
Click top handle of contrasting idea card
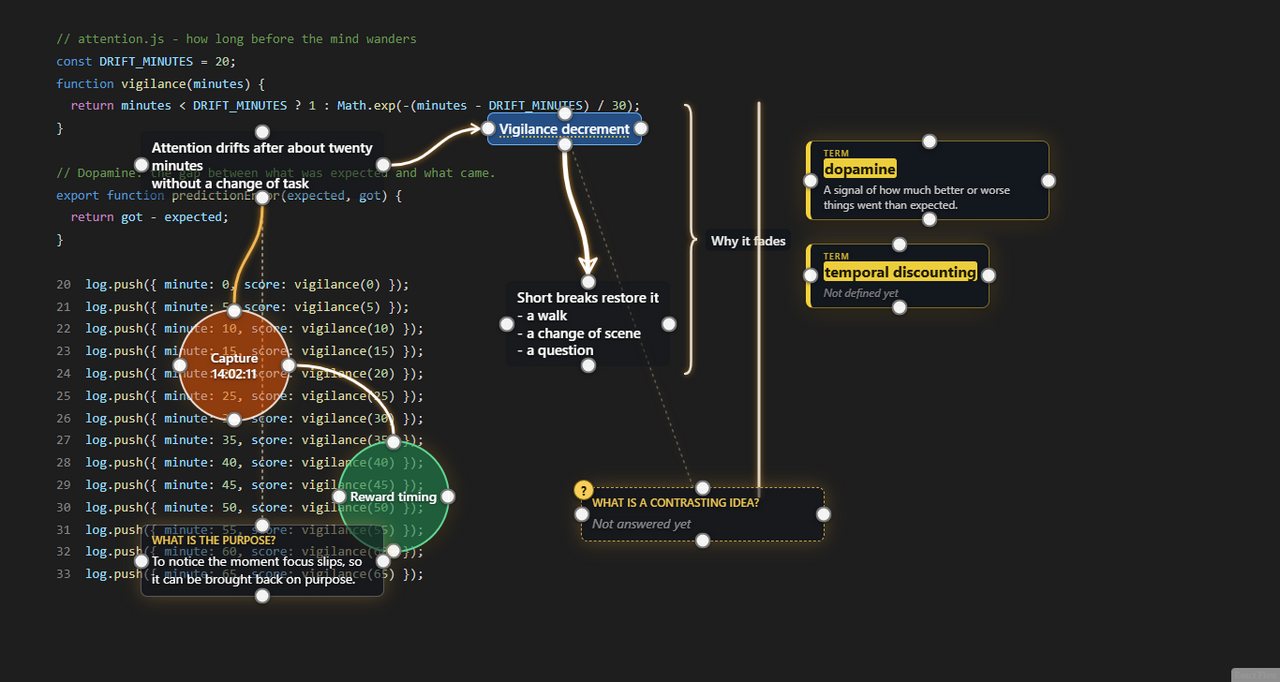703,488
